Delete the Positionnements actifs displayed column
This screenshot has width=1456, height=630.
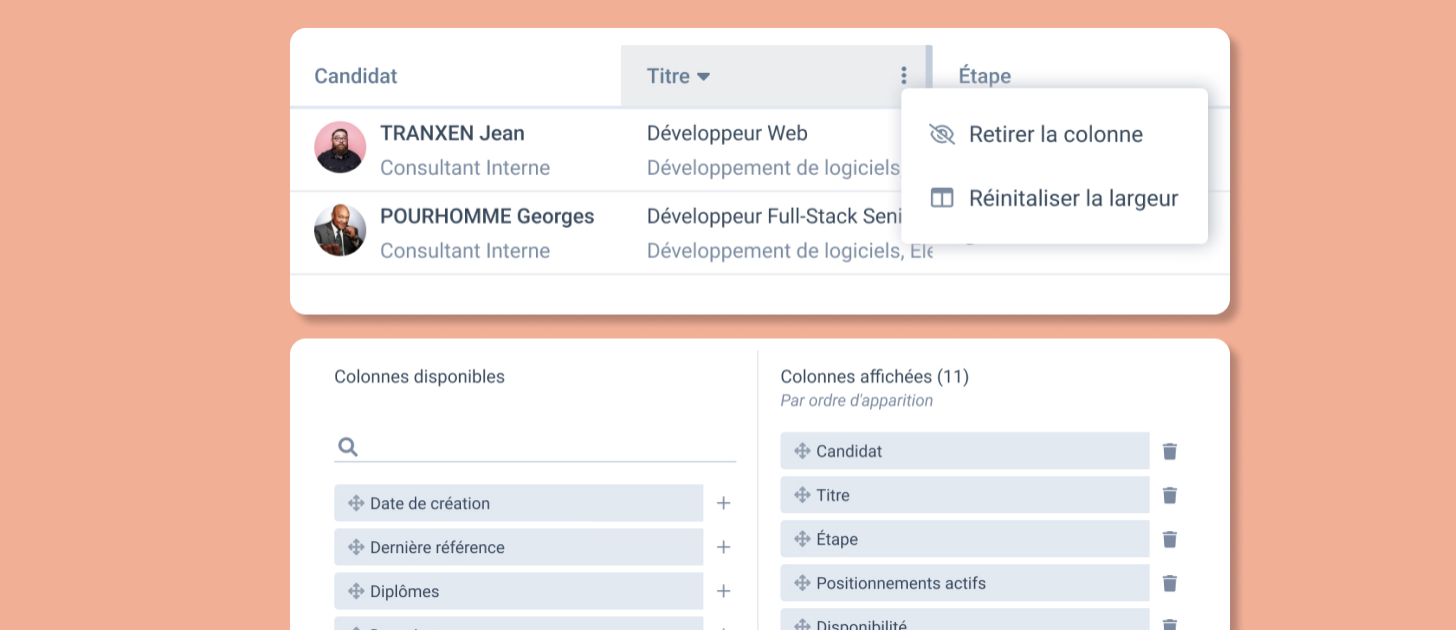click(1170, 583)
